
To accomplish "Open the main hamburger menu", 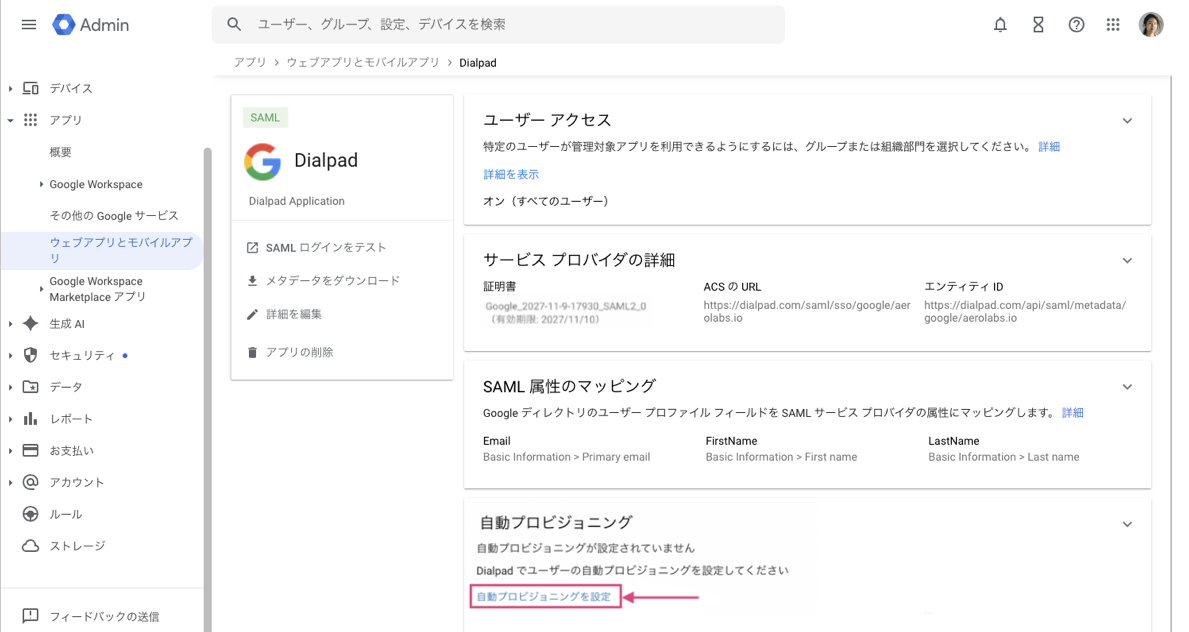I will coord(29,25).
